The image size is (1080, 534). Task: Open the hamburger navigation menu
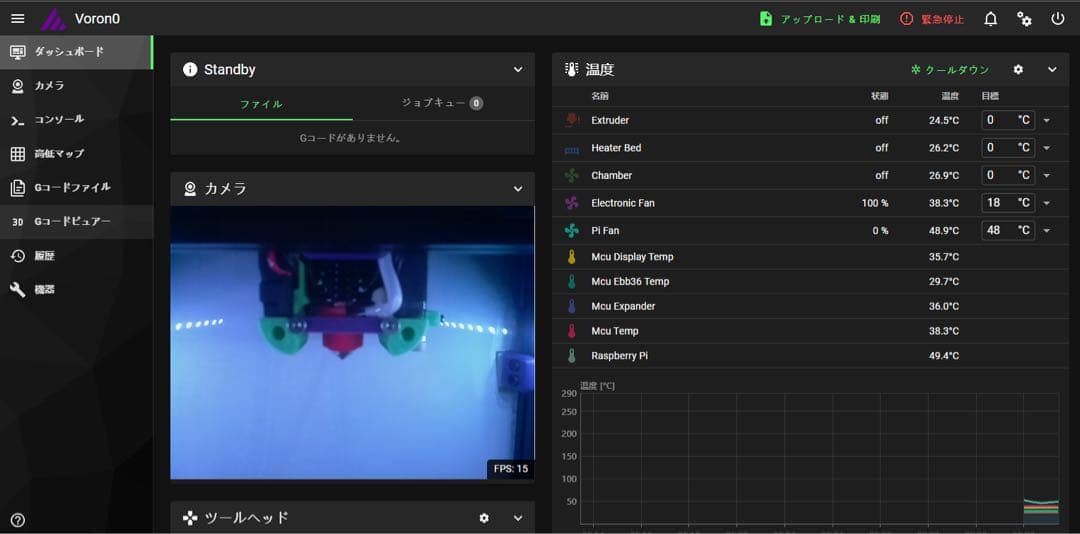[x=17, y=18]
